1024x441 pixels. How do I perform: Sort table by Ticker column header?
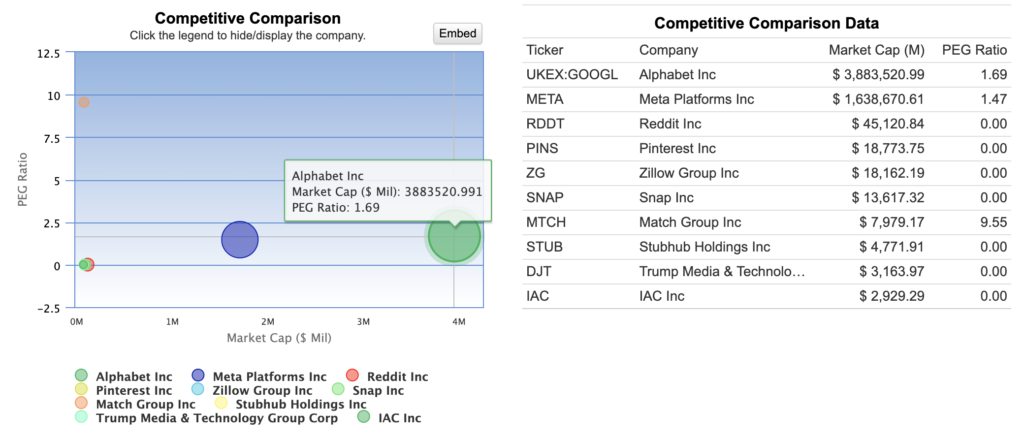click(544, 50)
